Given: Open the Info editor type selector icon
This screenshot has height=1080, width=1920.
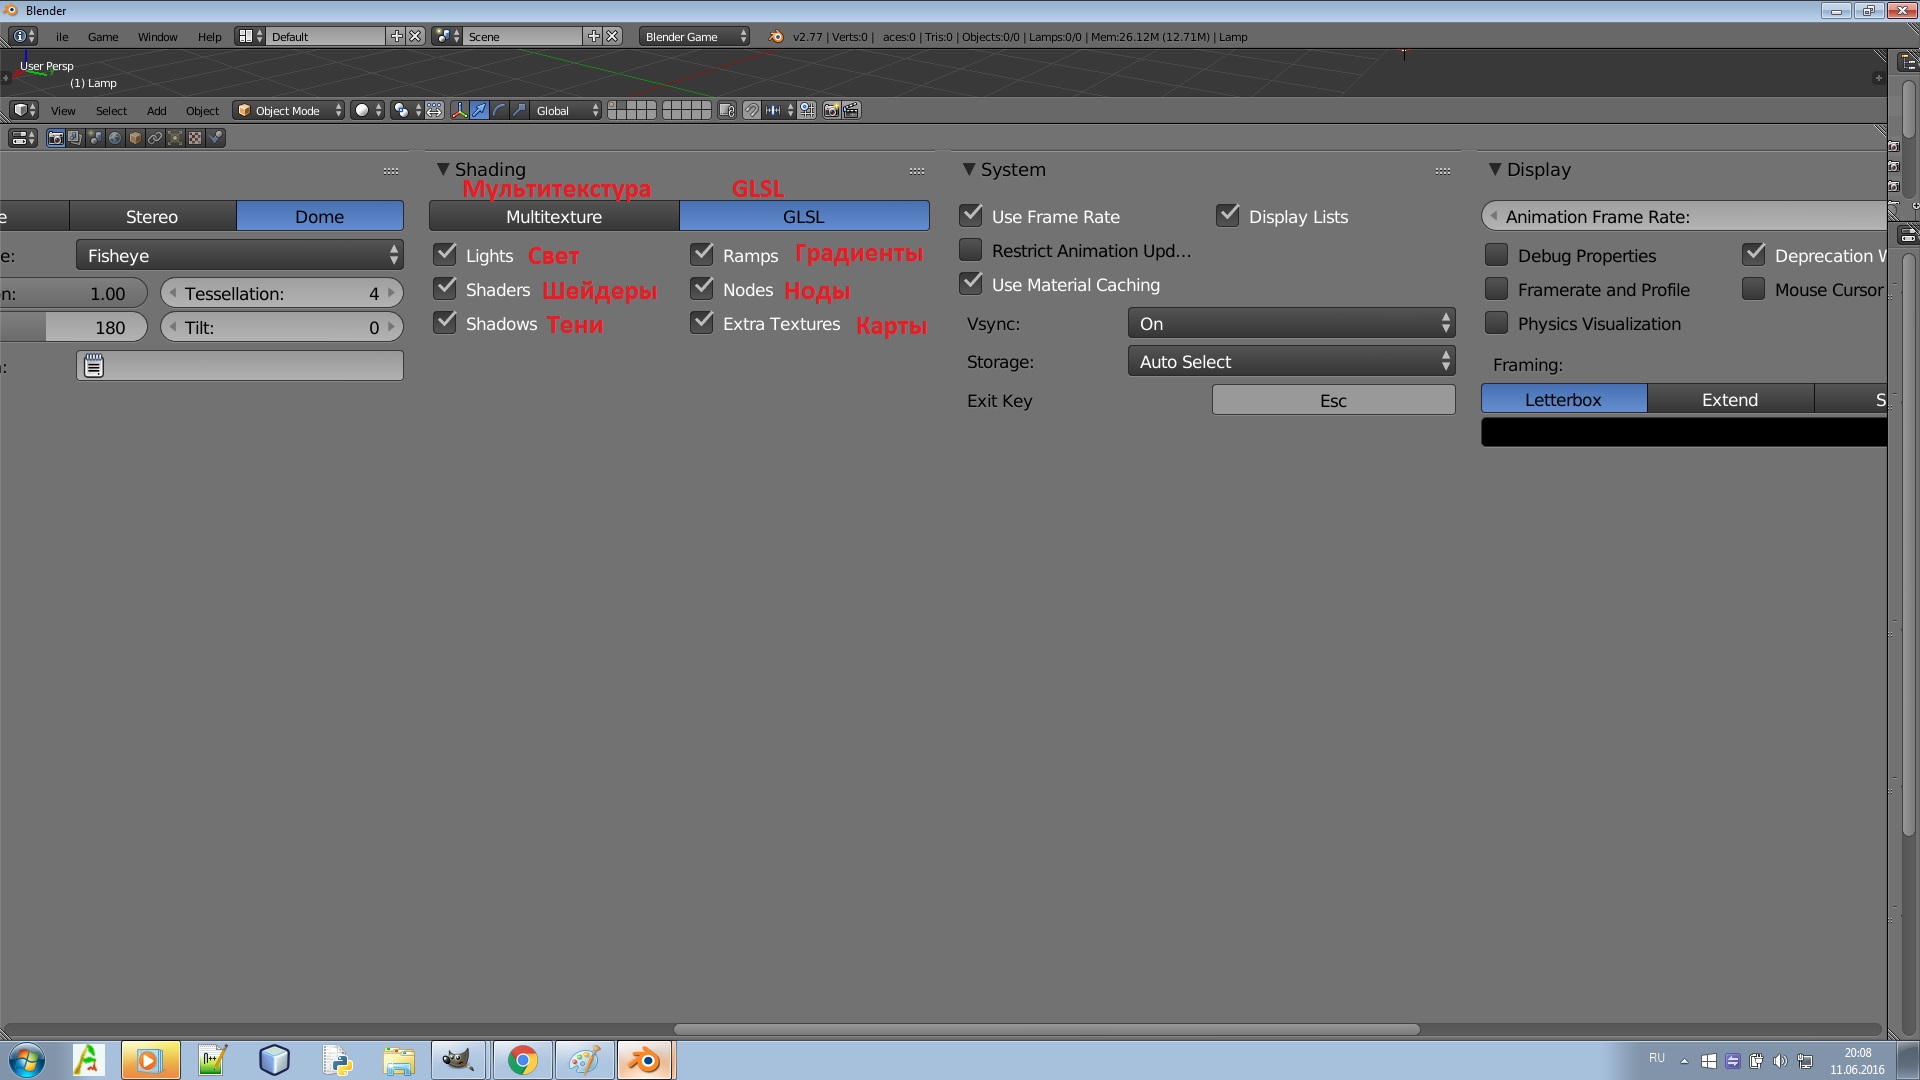Looking at the screenshot, I should coord(23,36).
